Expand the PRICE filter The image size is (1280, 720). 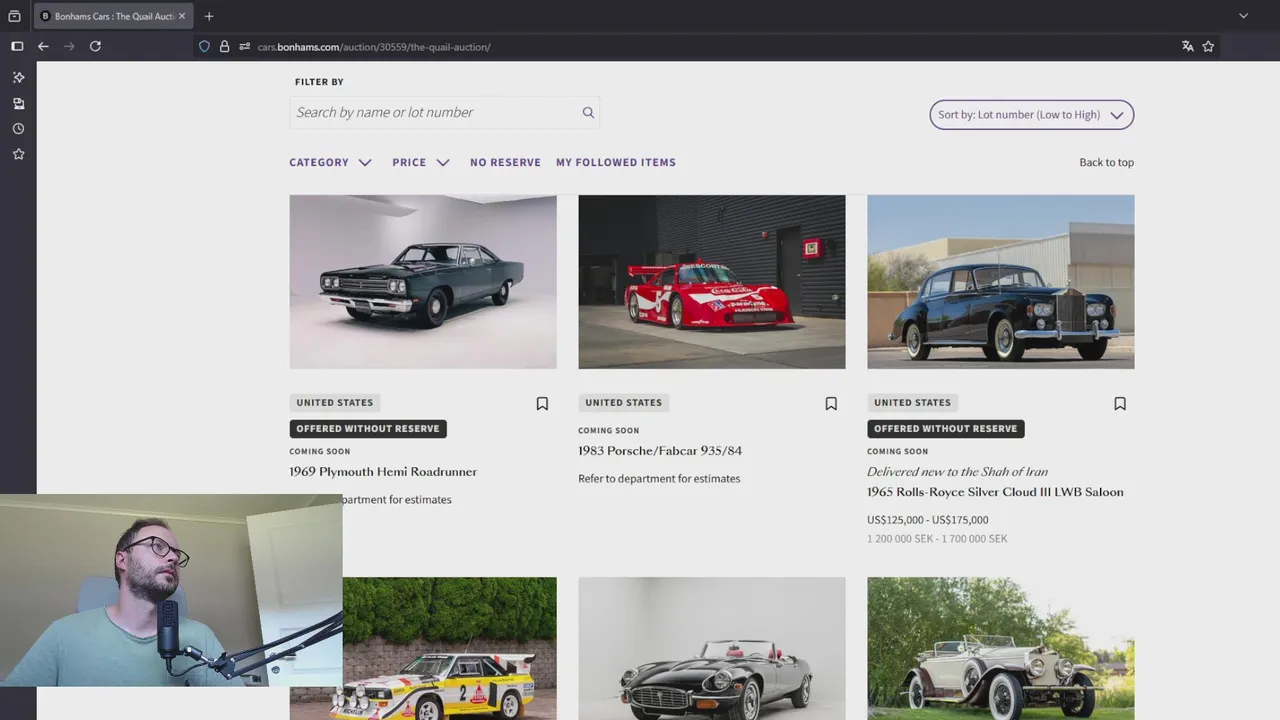pyautogui.click(x=421, y=162)
